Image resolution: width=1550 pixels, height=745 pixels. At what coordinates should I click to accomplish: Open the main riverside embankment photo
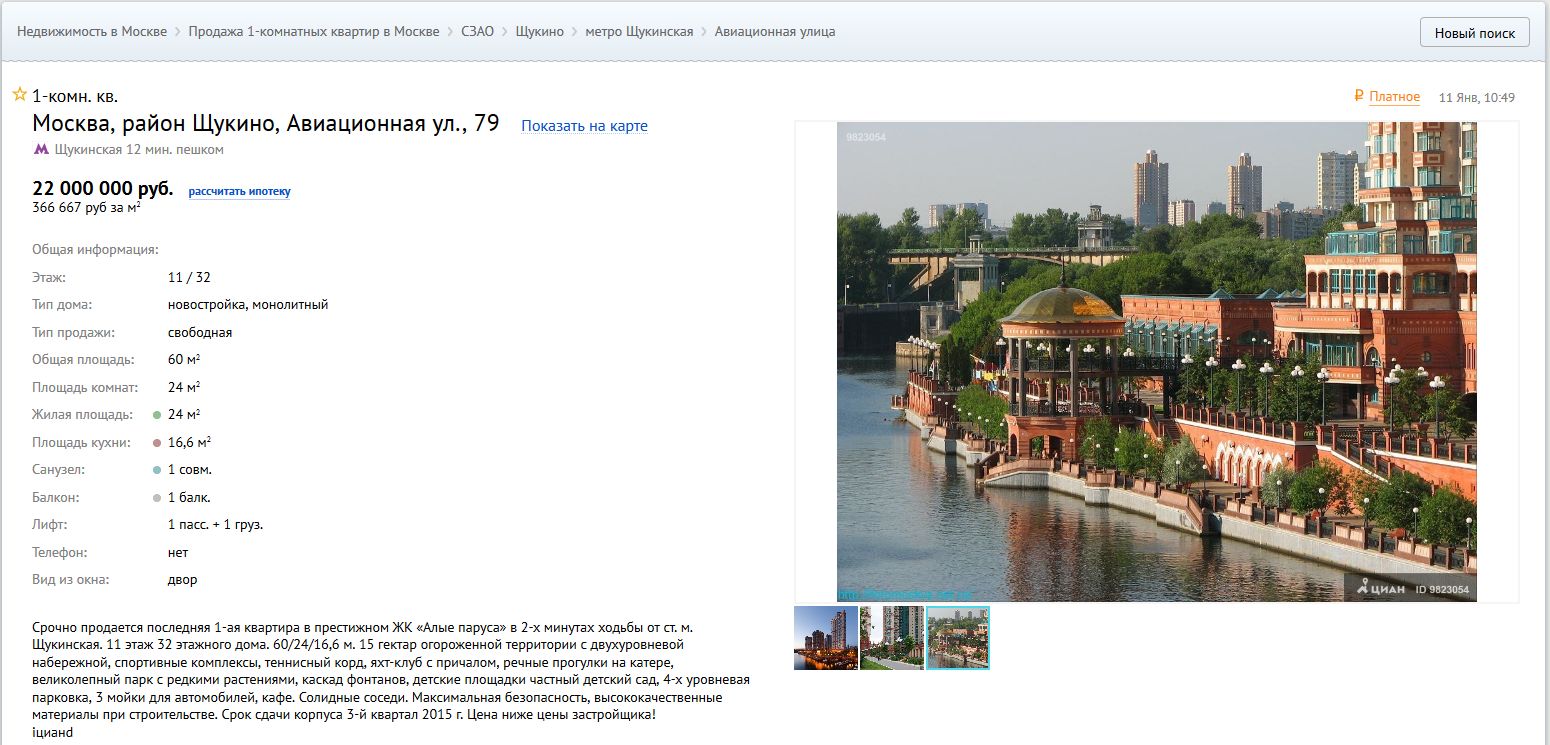click(x=1157, y=362)
